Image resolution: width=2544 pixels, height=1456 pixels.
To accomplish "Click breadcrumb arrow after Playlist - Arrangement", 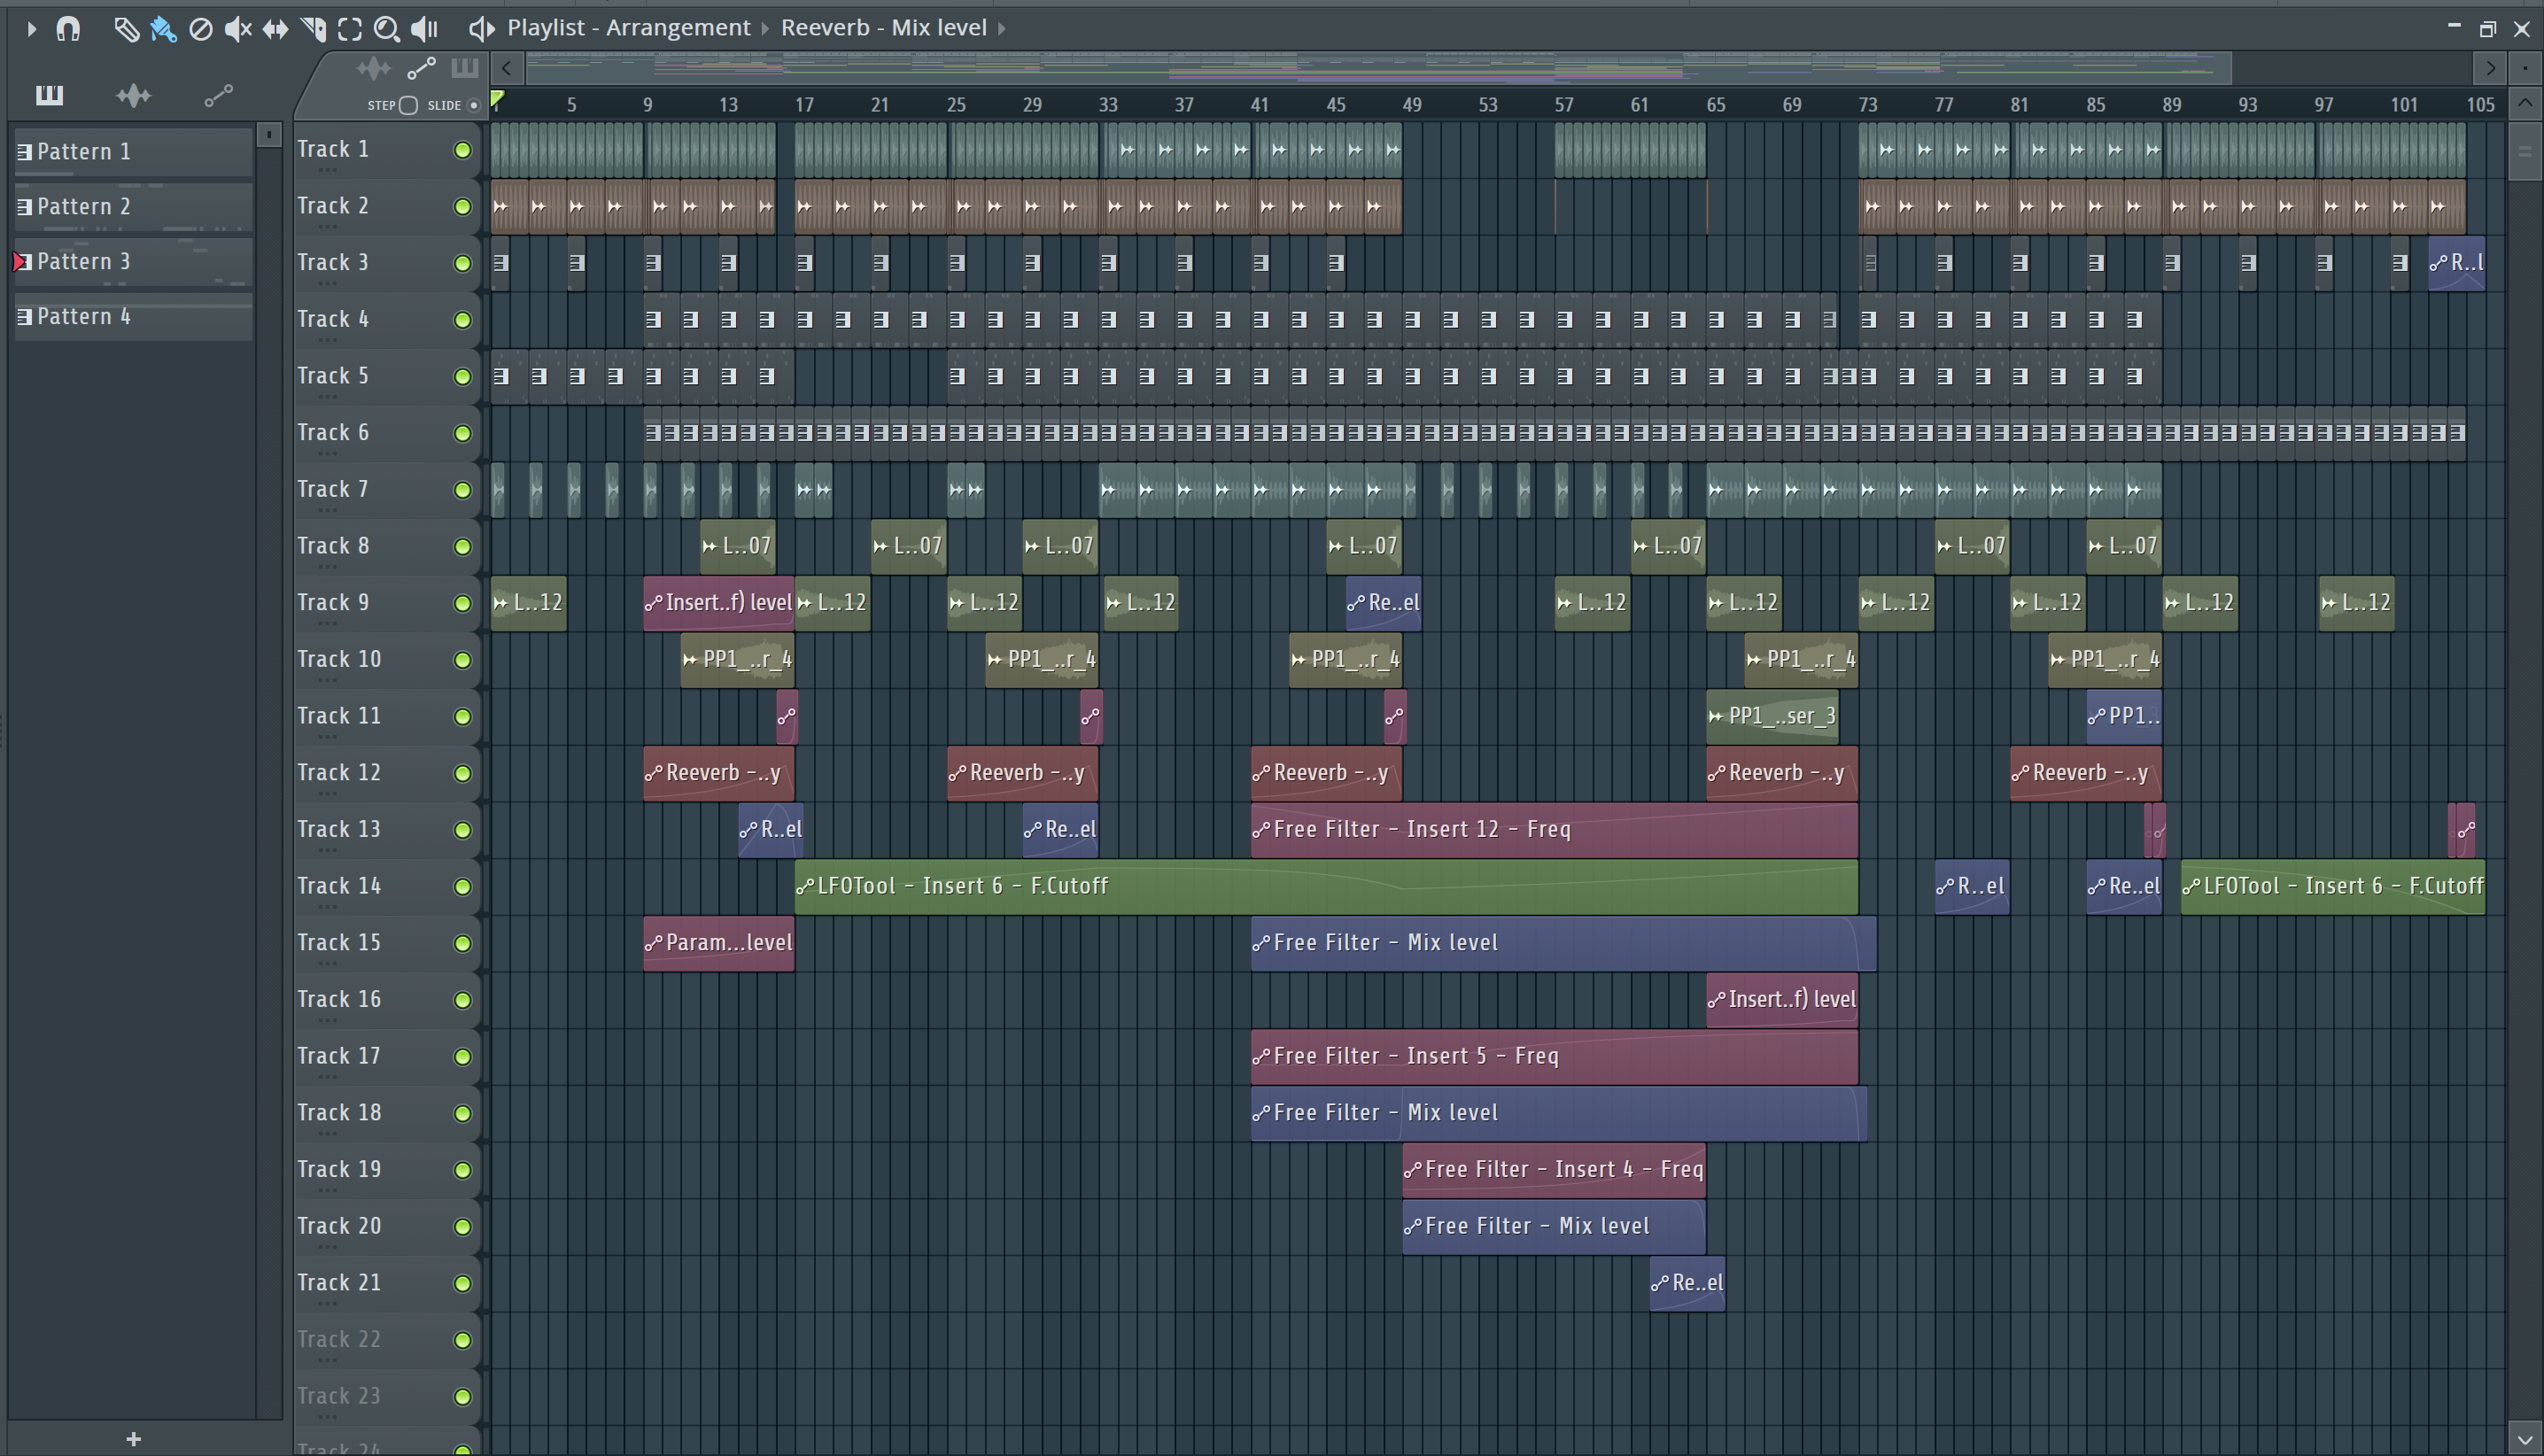I will point(766,28).
